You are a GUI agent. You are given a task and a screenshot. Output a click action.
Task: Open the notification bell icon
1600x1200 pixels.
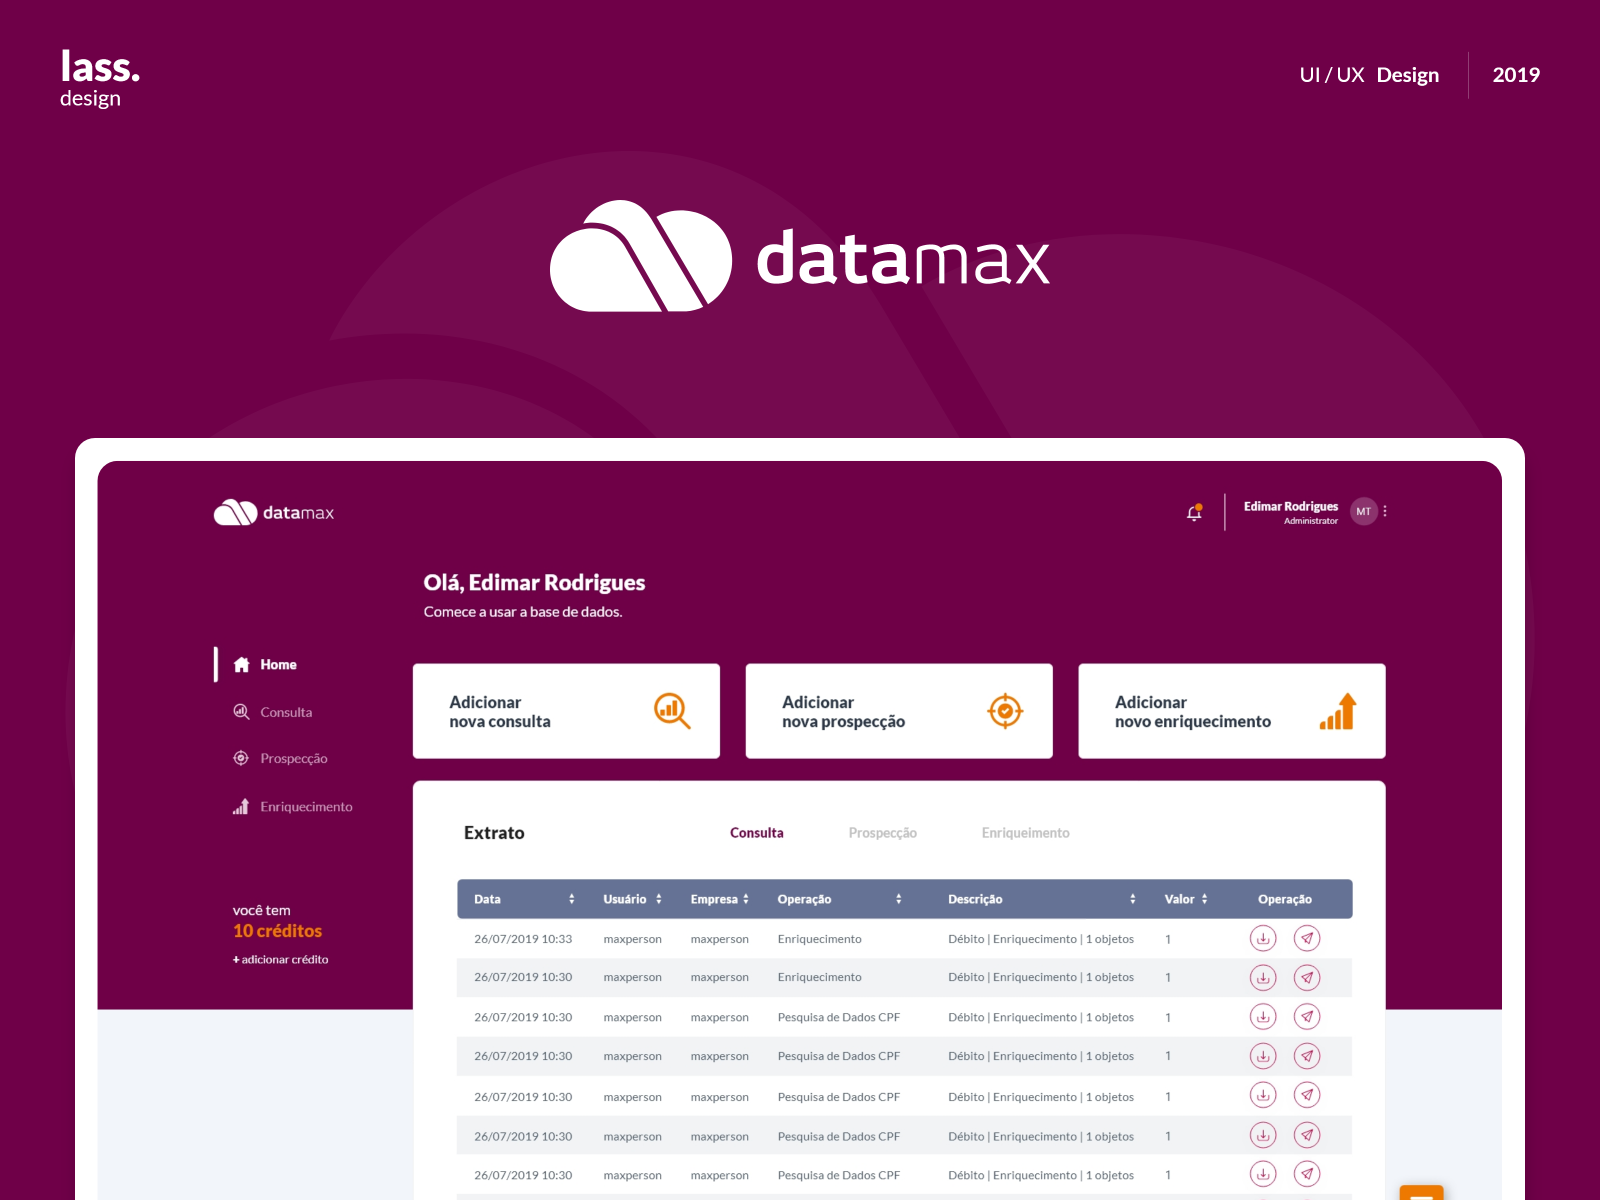click(x=1194, y=511)
